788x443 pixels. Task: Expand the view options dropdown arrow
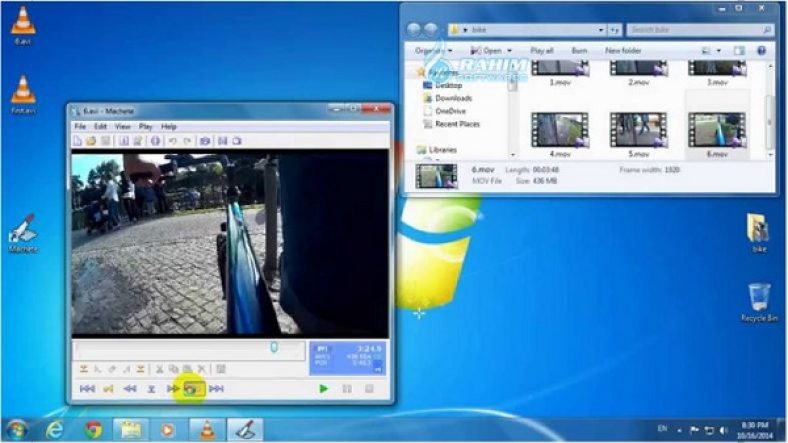click(719, 51)
